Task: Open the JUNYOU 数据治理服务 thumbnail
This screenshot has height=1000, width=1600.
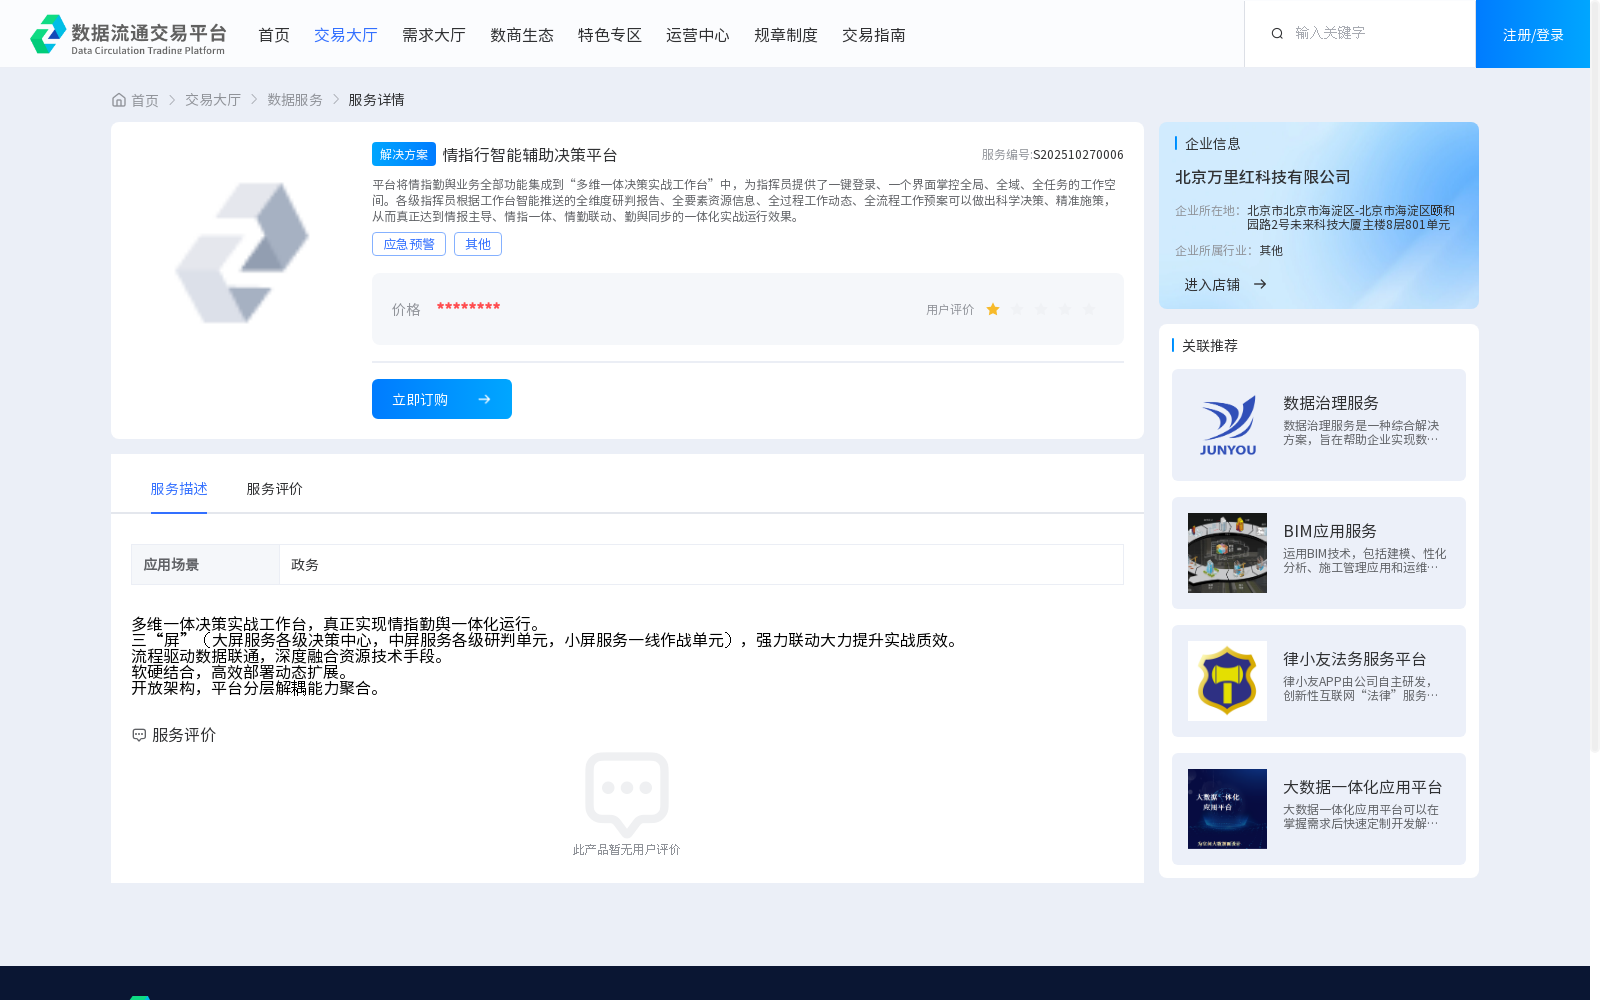Action: click(x=1227, y=425)
